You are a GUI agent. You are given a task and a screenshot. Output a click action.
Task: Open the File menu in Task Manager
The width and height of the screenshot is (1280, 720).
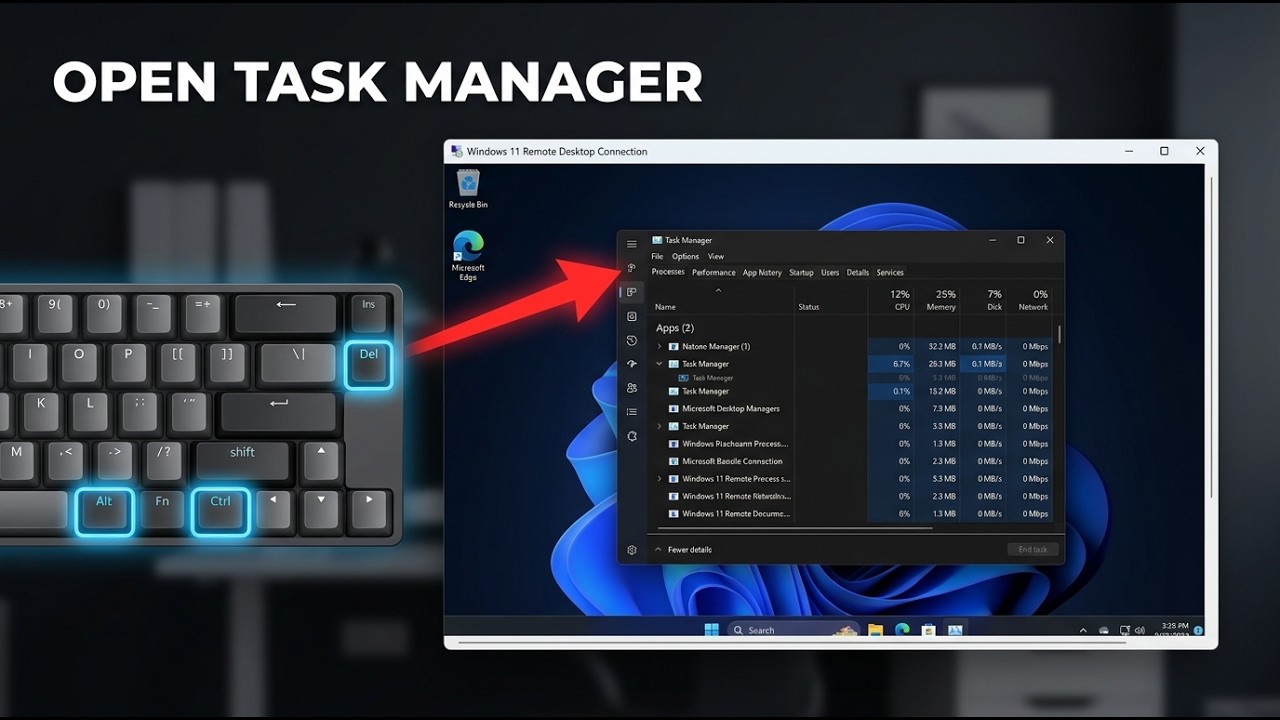[x=657, y=257]
